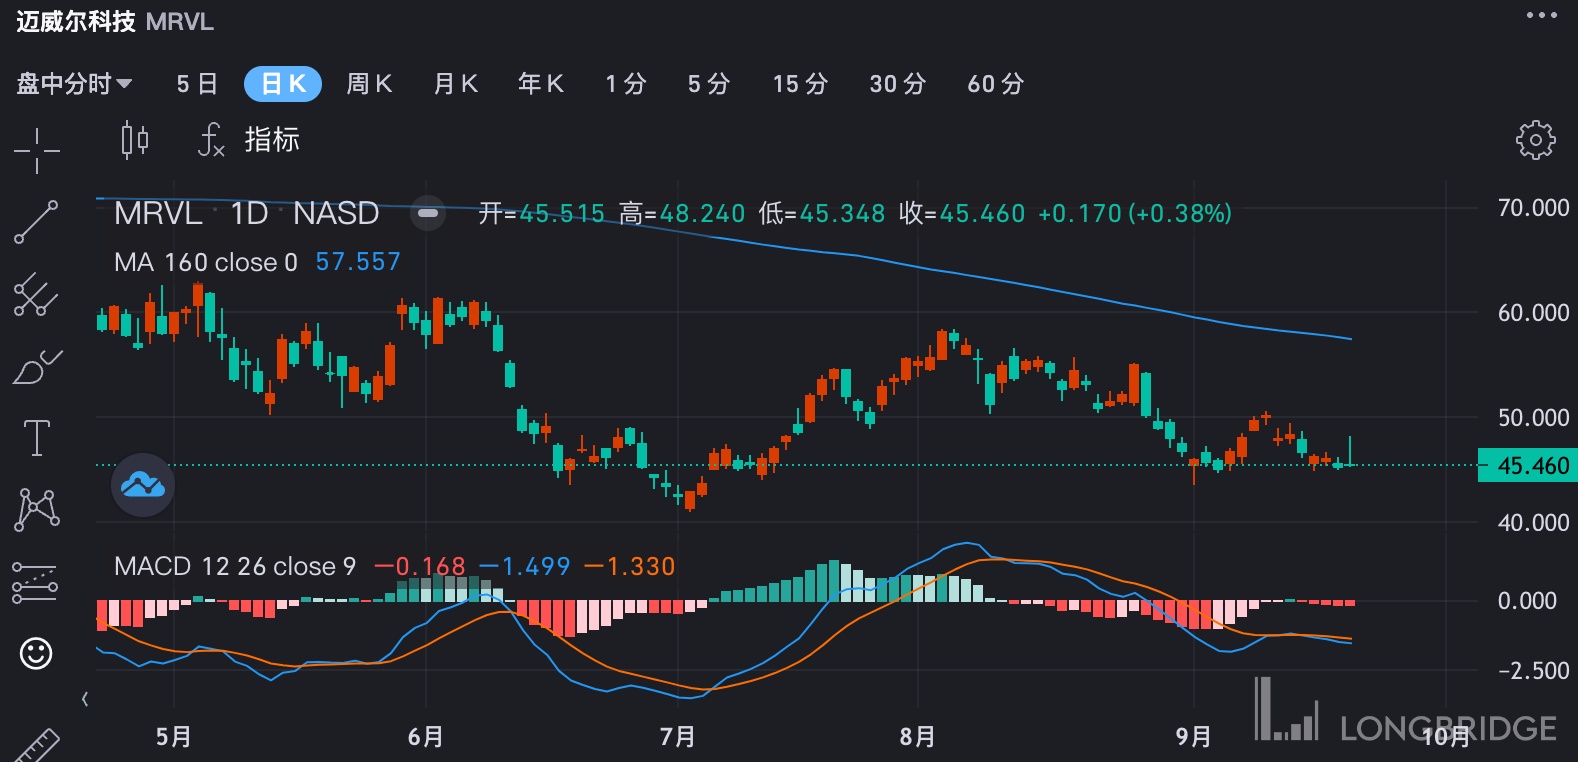This screenshot has height=762, width=1578.
Task: Click the MRVL 1D NASD symbol title
Action: pos(246,213)
